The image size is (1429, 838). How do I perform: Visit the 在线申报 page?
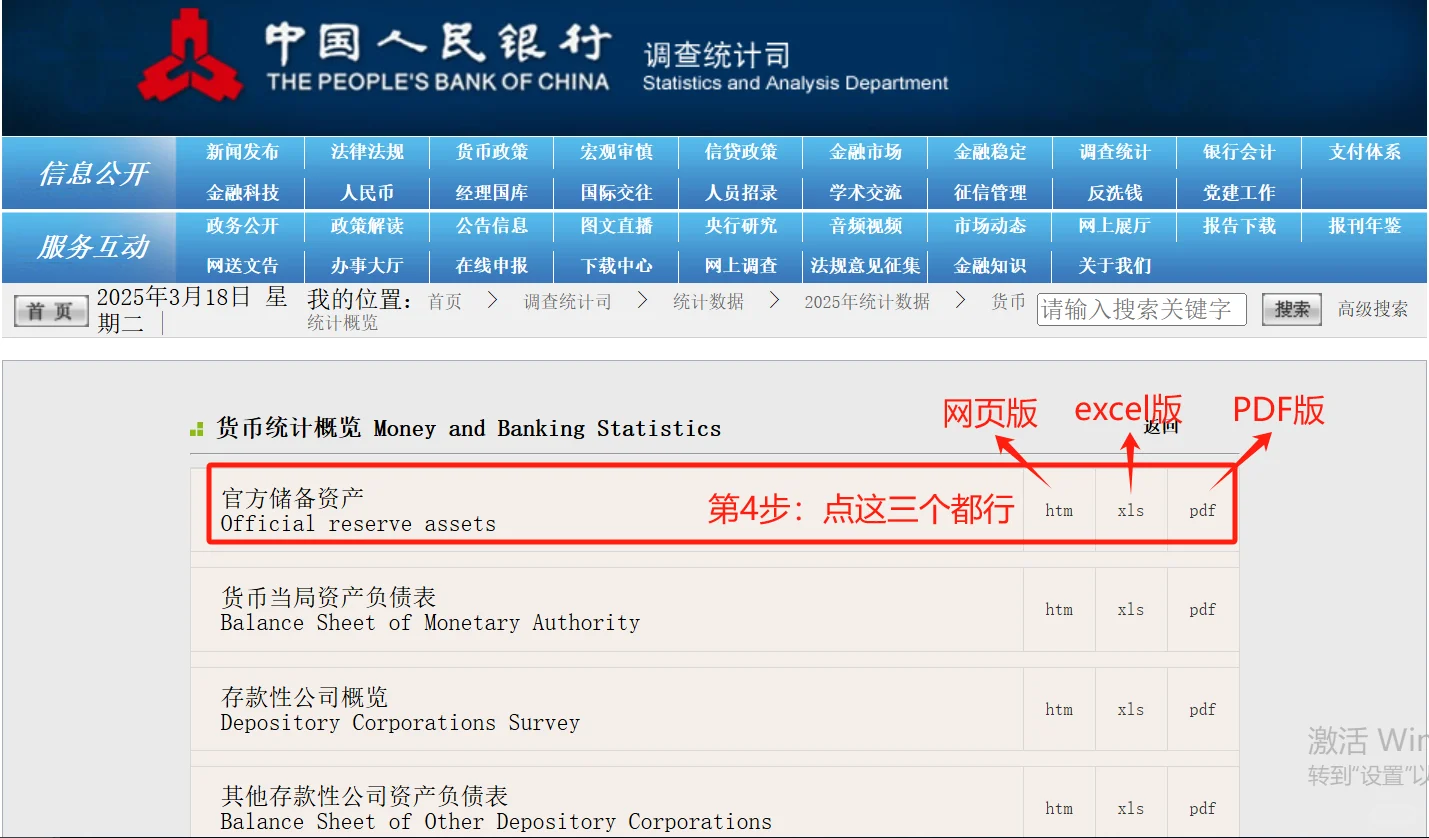coord(492,266)
